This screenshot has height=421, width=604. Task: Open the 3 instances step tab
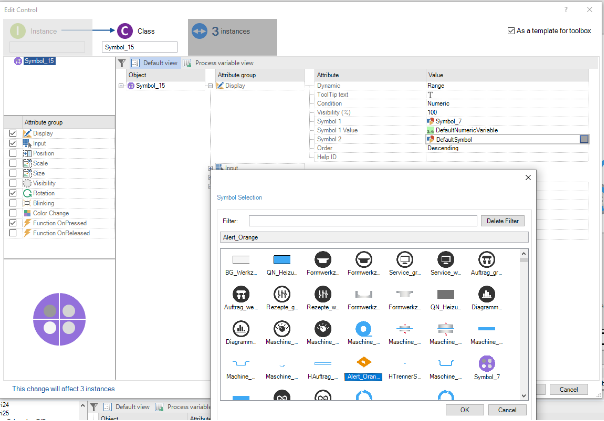pyautogui.click(x=232, y=37)
